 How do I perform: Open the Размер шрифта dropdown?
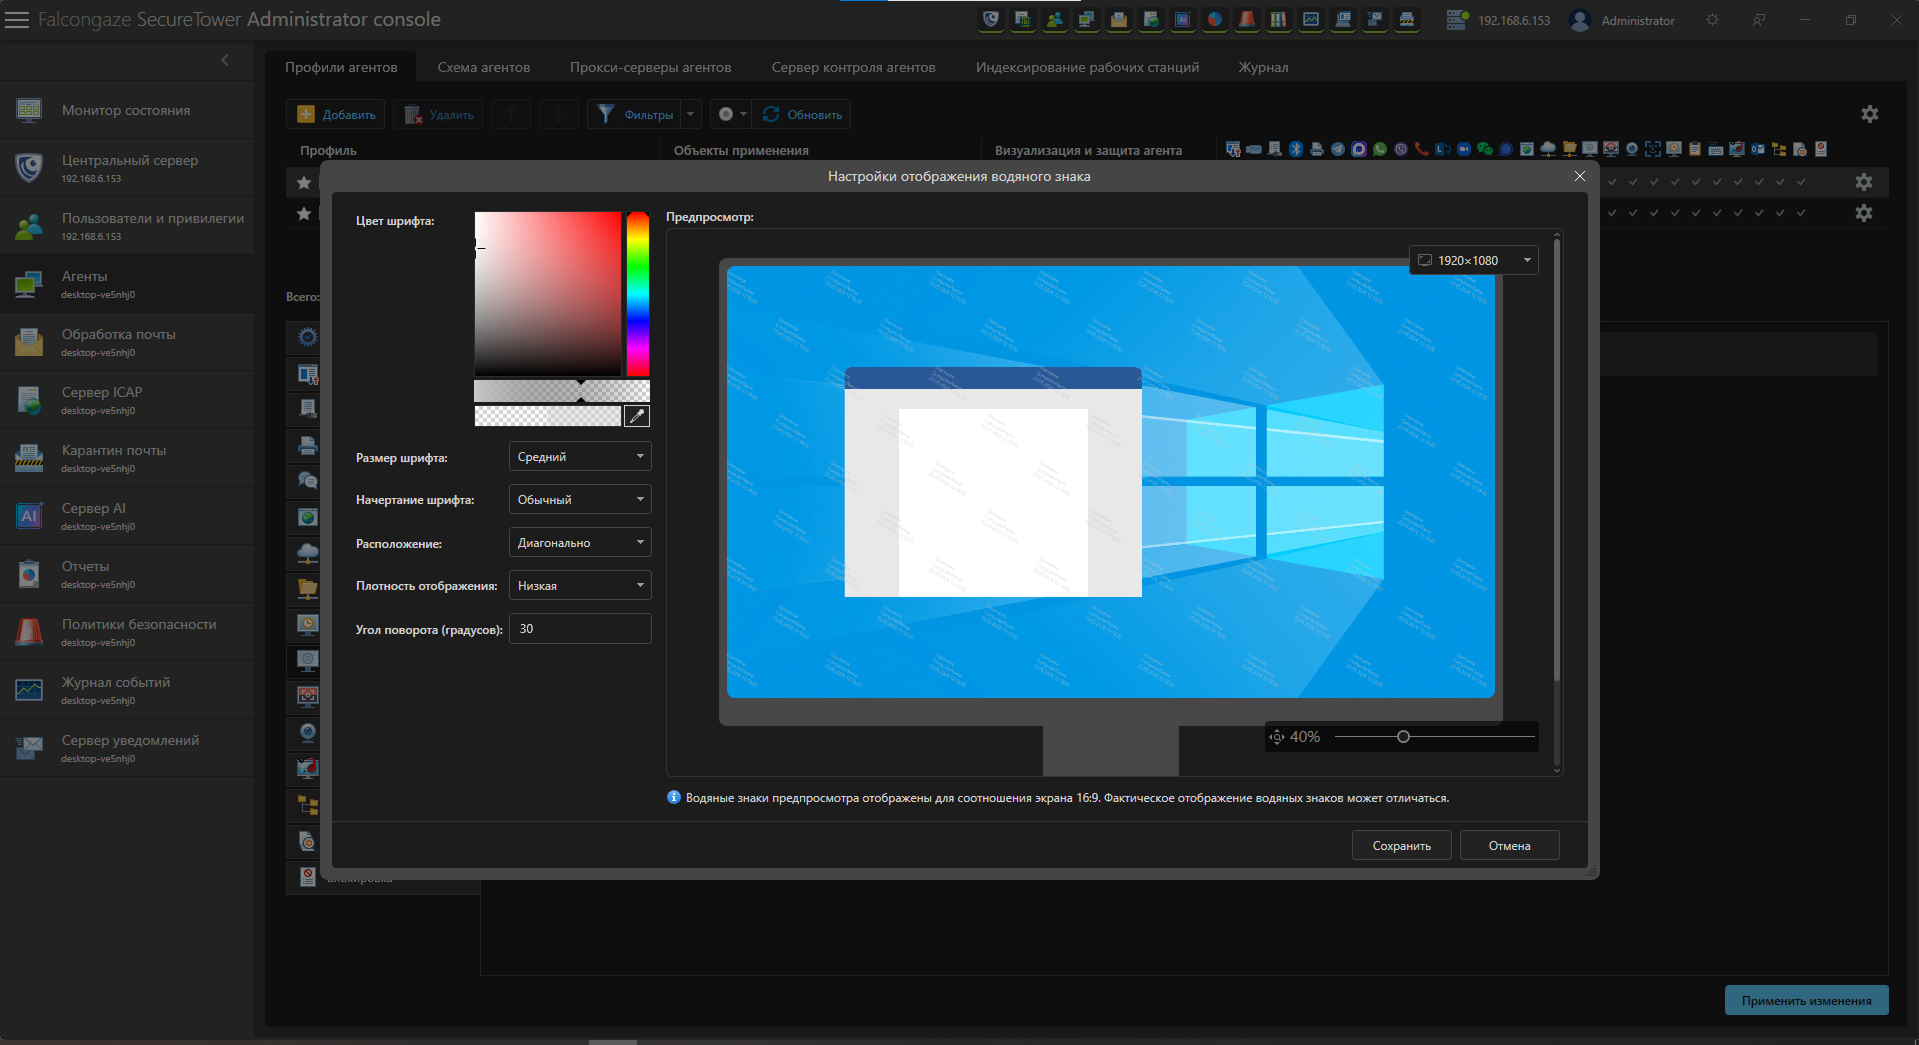point(580,457)
